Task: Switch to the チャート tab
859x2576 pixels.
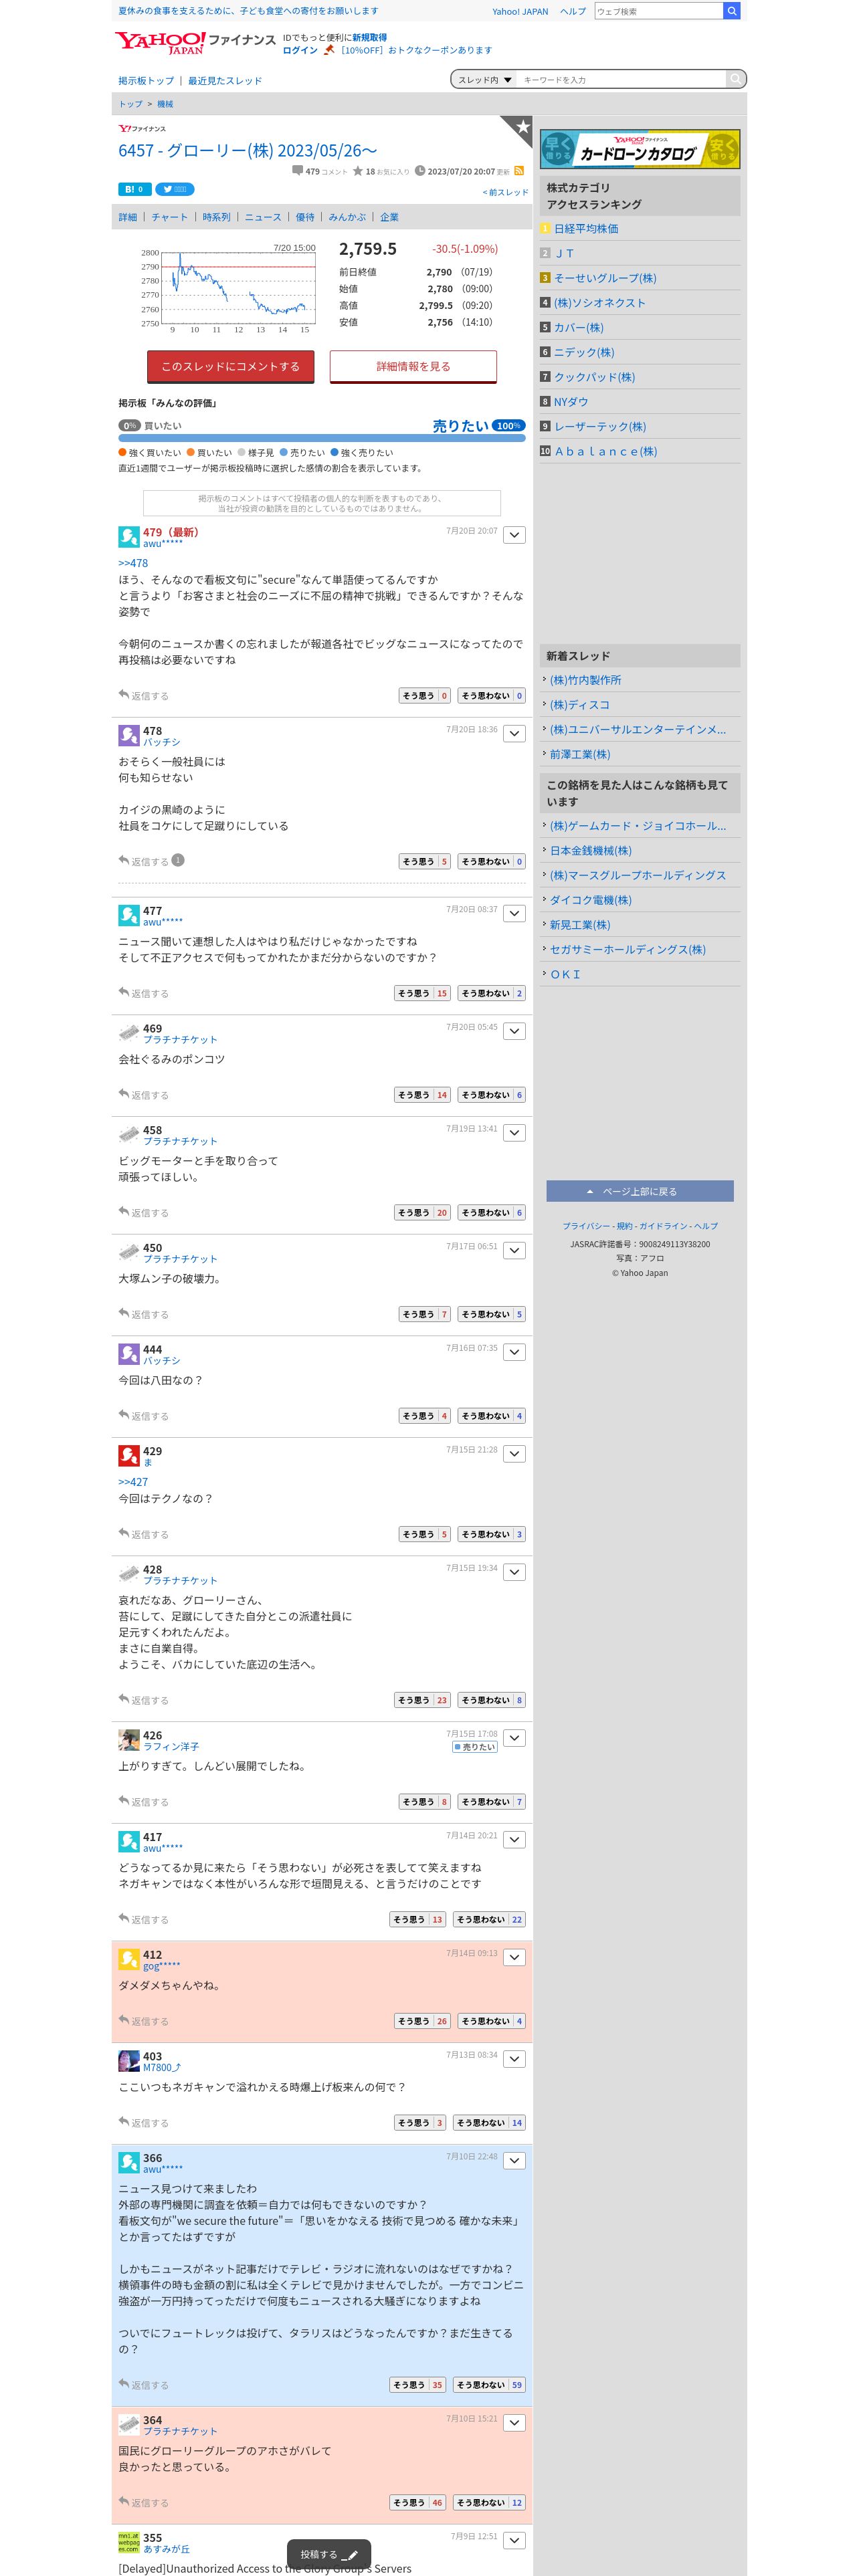Action: coord(170,217)
